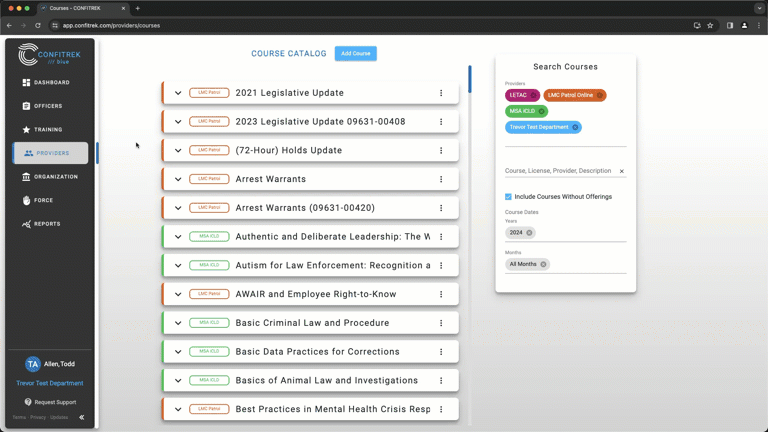Click the LMC Patrol tag on 2021 Legislative Update

[209, 93]
